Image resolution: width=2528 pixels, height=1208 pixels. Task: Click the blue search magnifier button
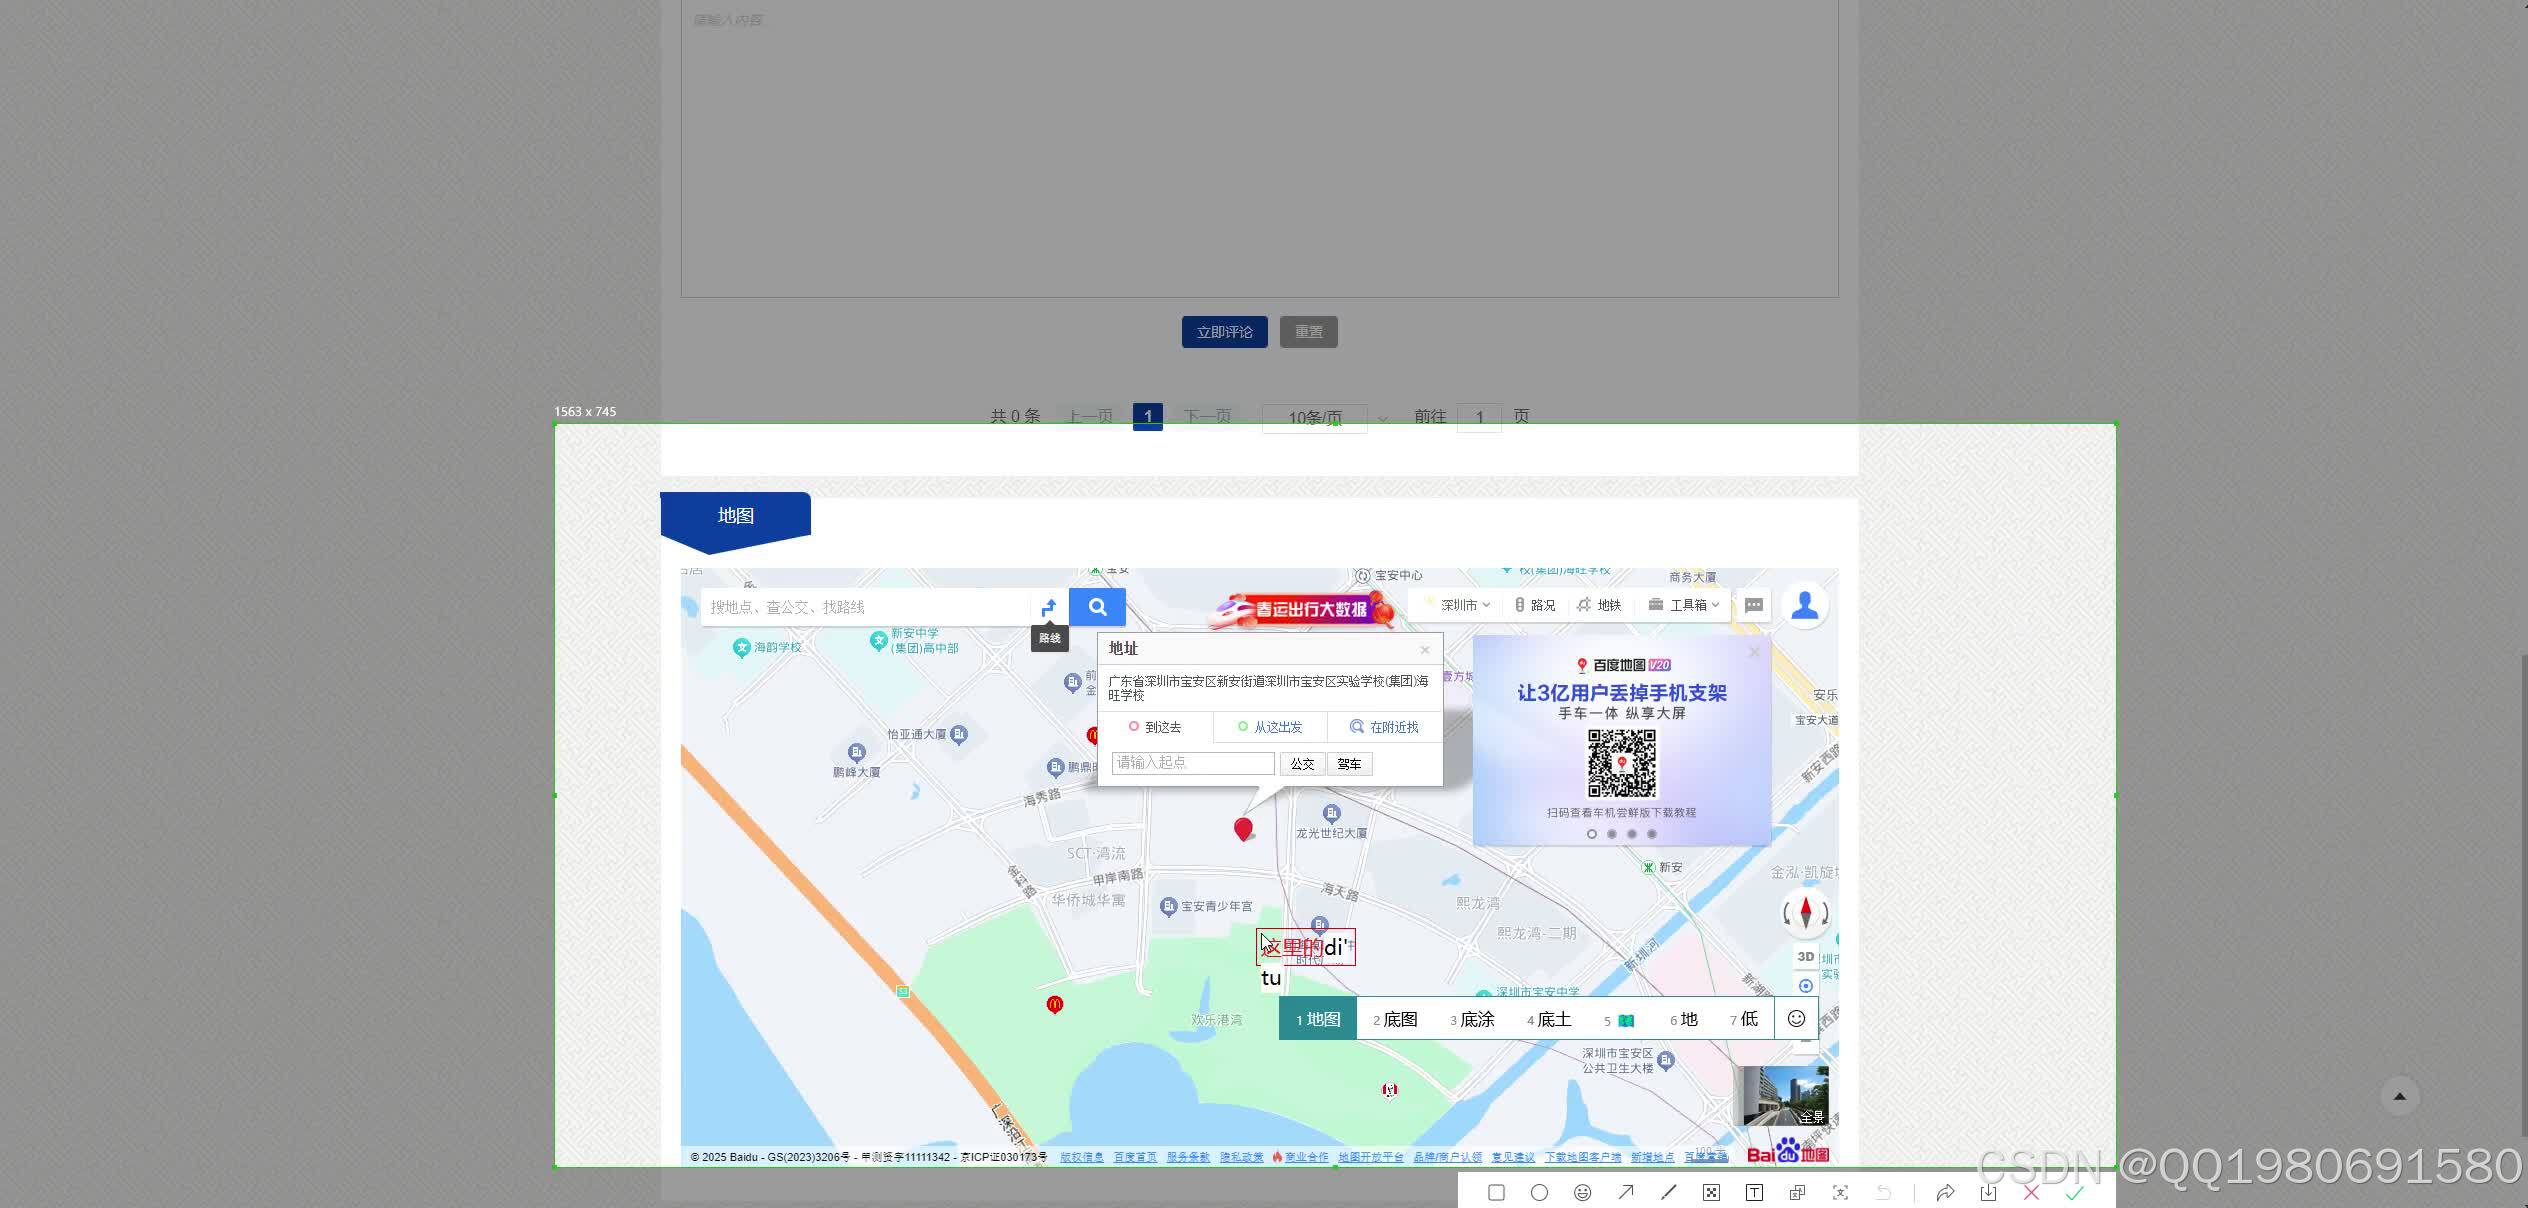[1097, 606]
